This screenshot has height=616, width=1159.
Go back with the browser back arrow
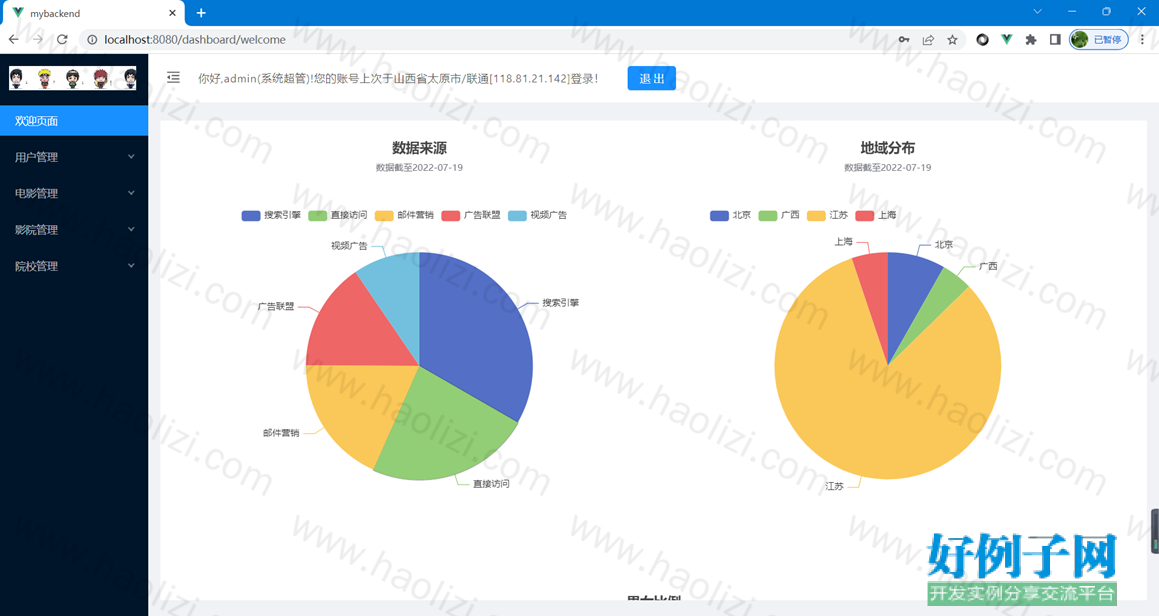(14, 40)
